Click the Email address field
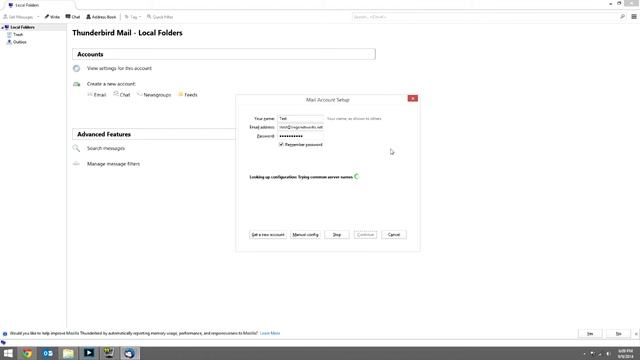This screenshot has width=640, height=360. [x=300, y=127]
